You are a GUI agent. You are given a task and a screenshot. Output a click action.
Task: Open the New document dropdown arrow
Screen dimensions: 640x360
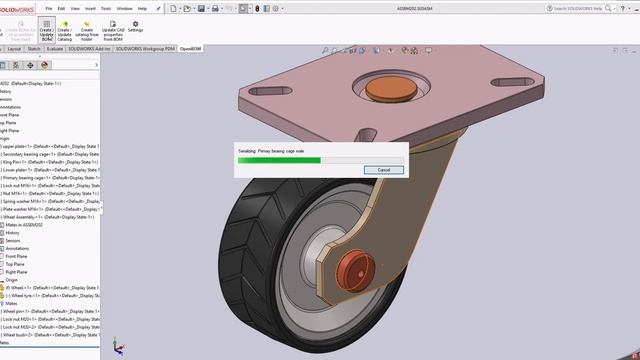(x=180, y=9)
